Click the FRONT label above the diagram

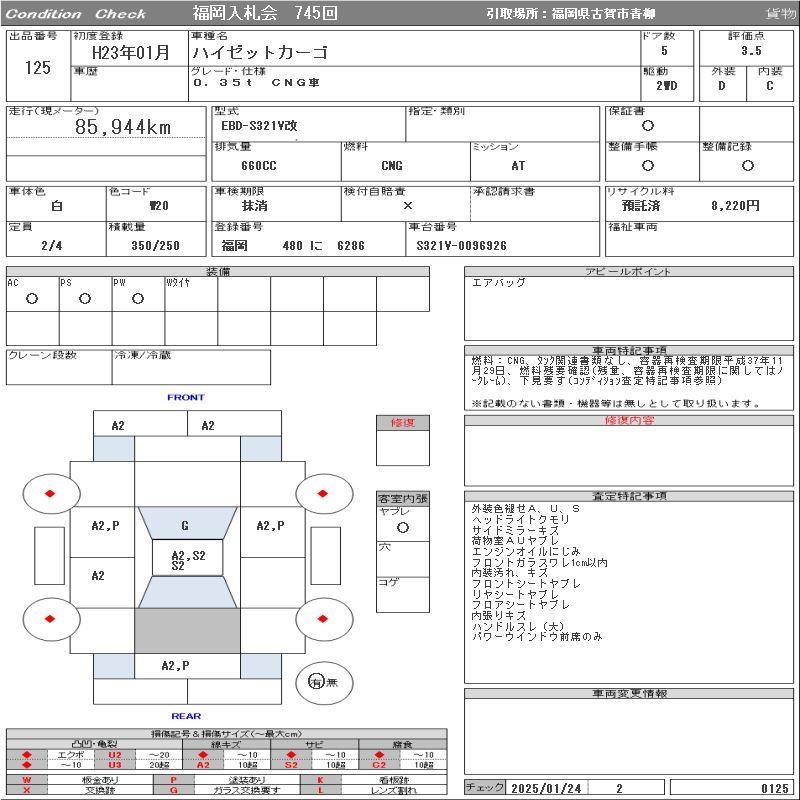click(186, 397)
